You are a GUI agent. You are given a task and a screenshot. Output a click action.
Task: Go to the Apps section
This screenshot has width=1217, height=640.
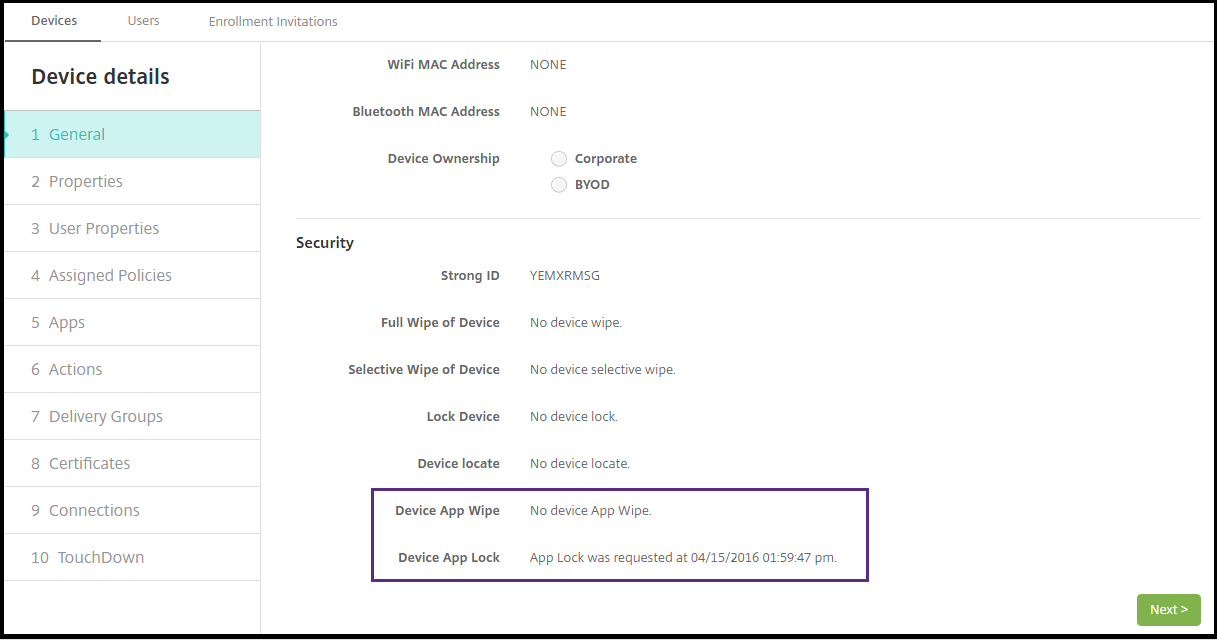tap(67, 323)
